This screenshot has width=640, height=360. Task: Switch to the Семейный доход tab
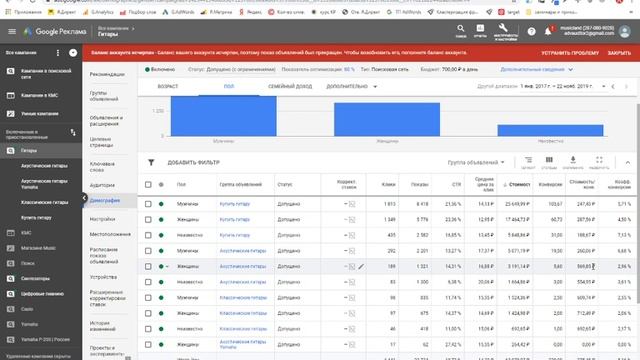290,87
